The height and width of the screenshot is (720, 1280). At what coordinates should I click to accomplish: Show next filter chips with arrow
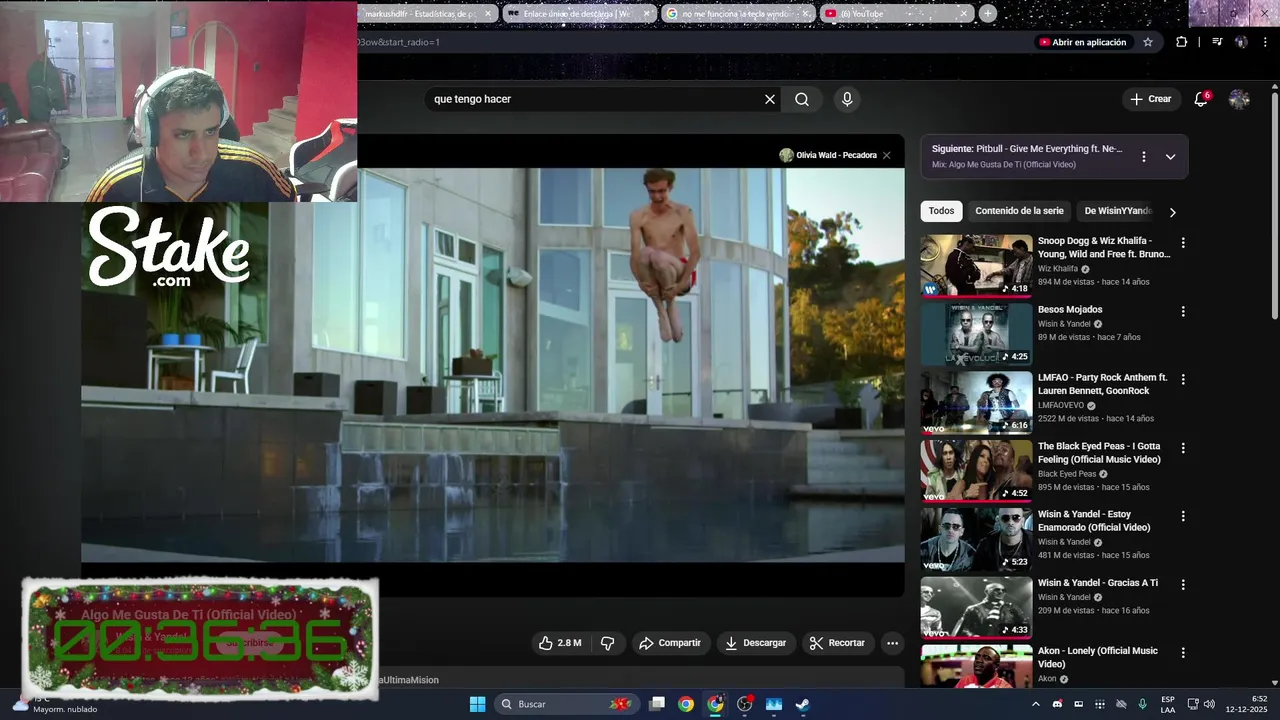tap(1172, 211)
